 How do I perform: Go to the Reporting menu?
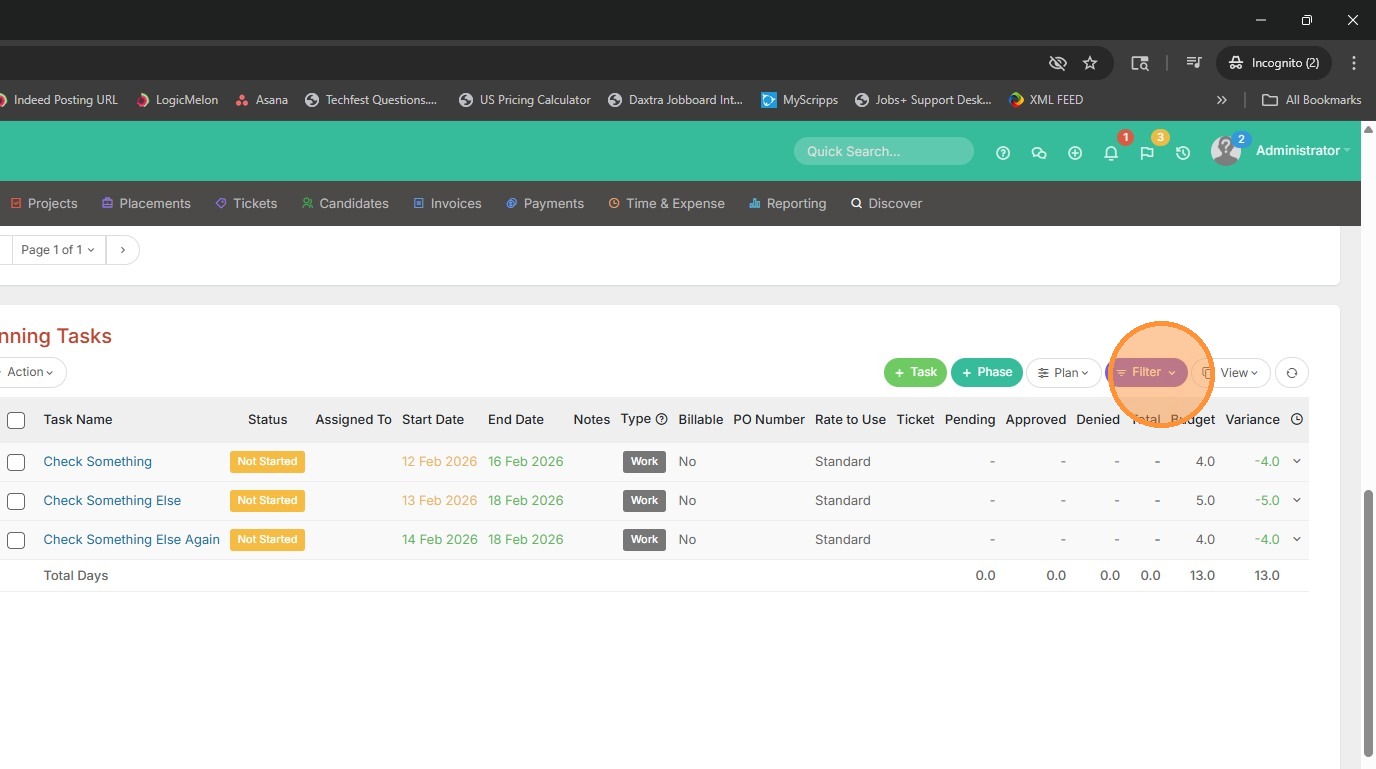[x=788, y=204]
